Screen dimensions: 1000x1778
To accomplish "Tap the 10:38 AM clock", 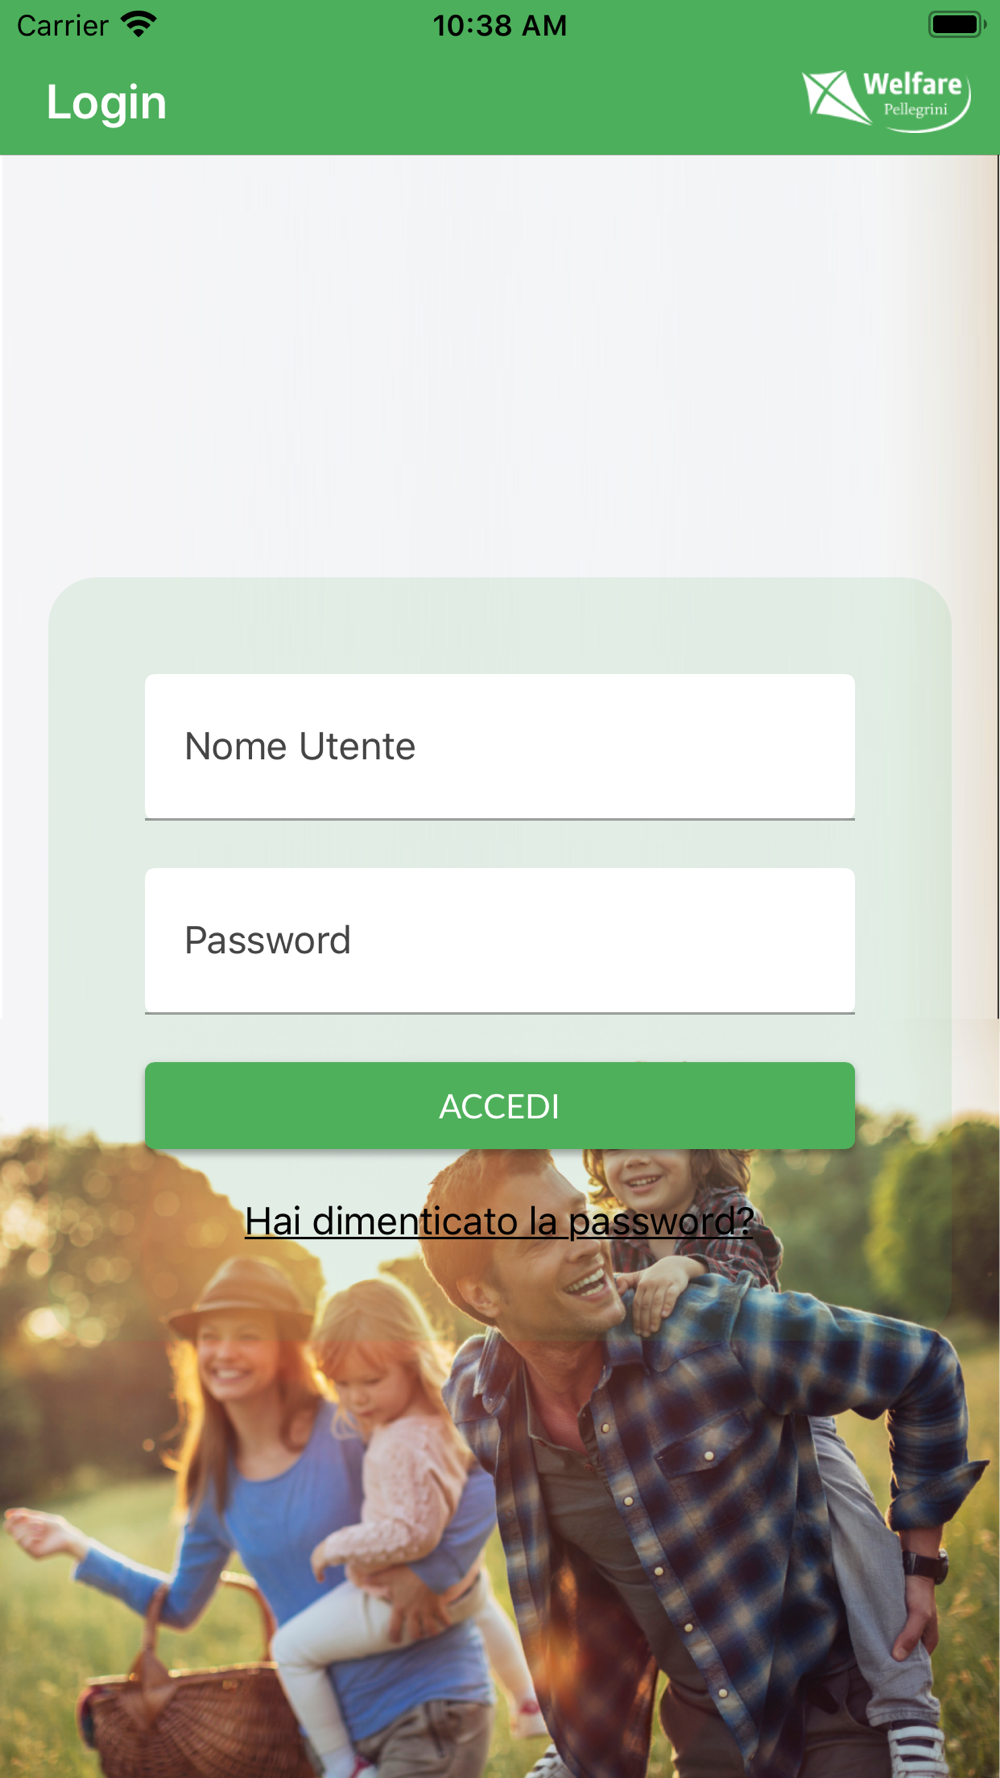I will click(500, 25).
